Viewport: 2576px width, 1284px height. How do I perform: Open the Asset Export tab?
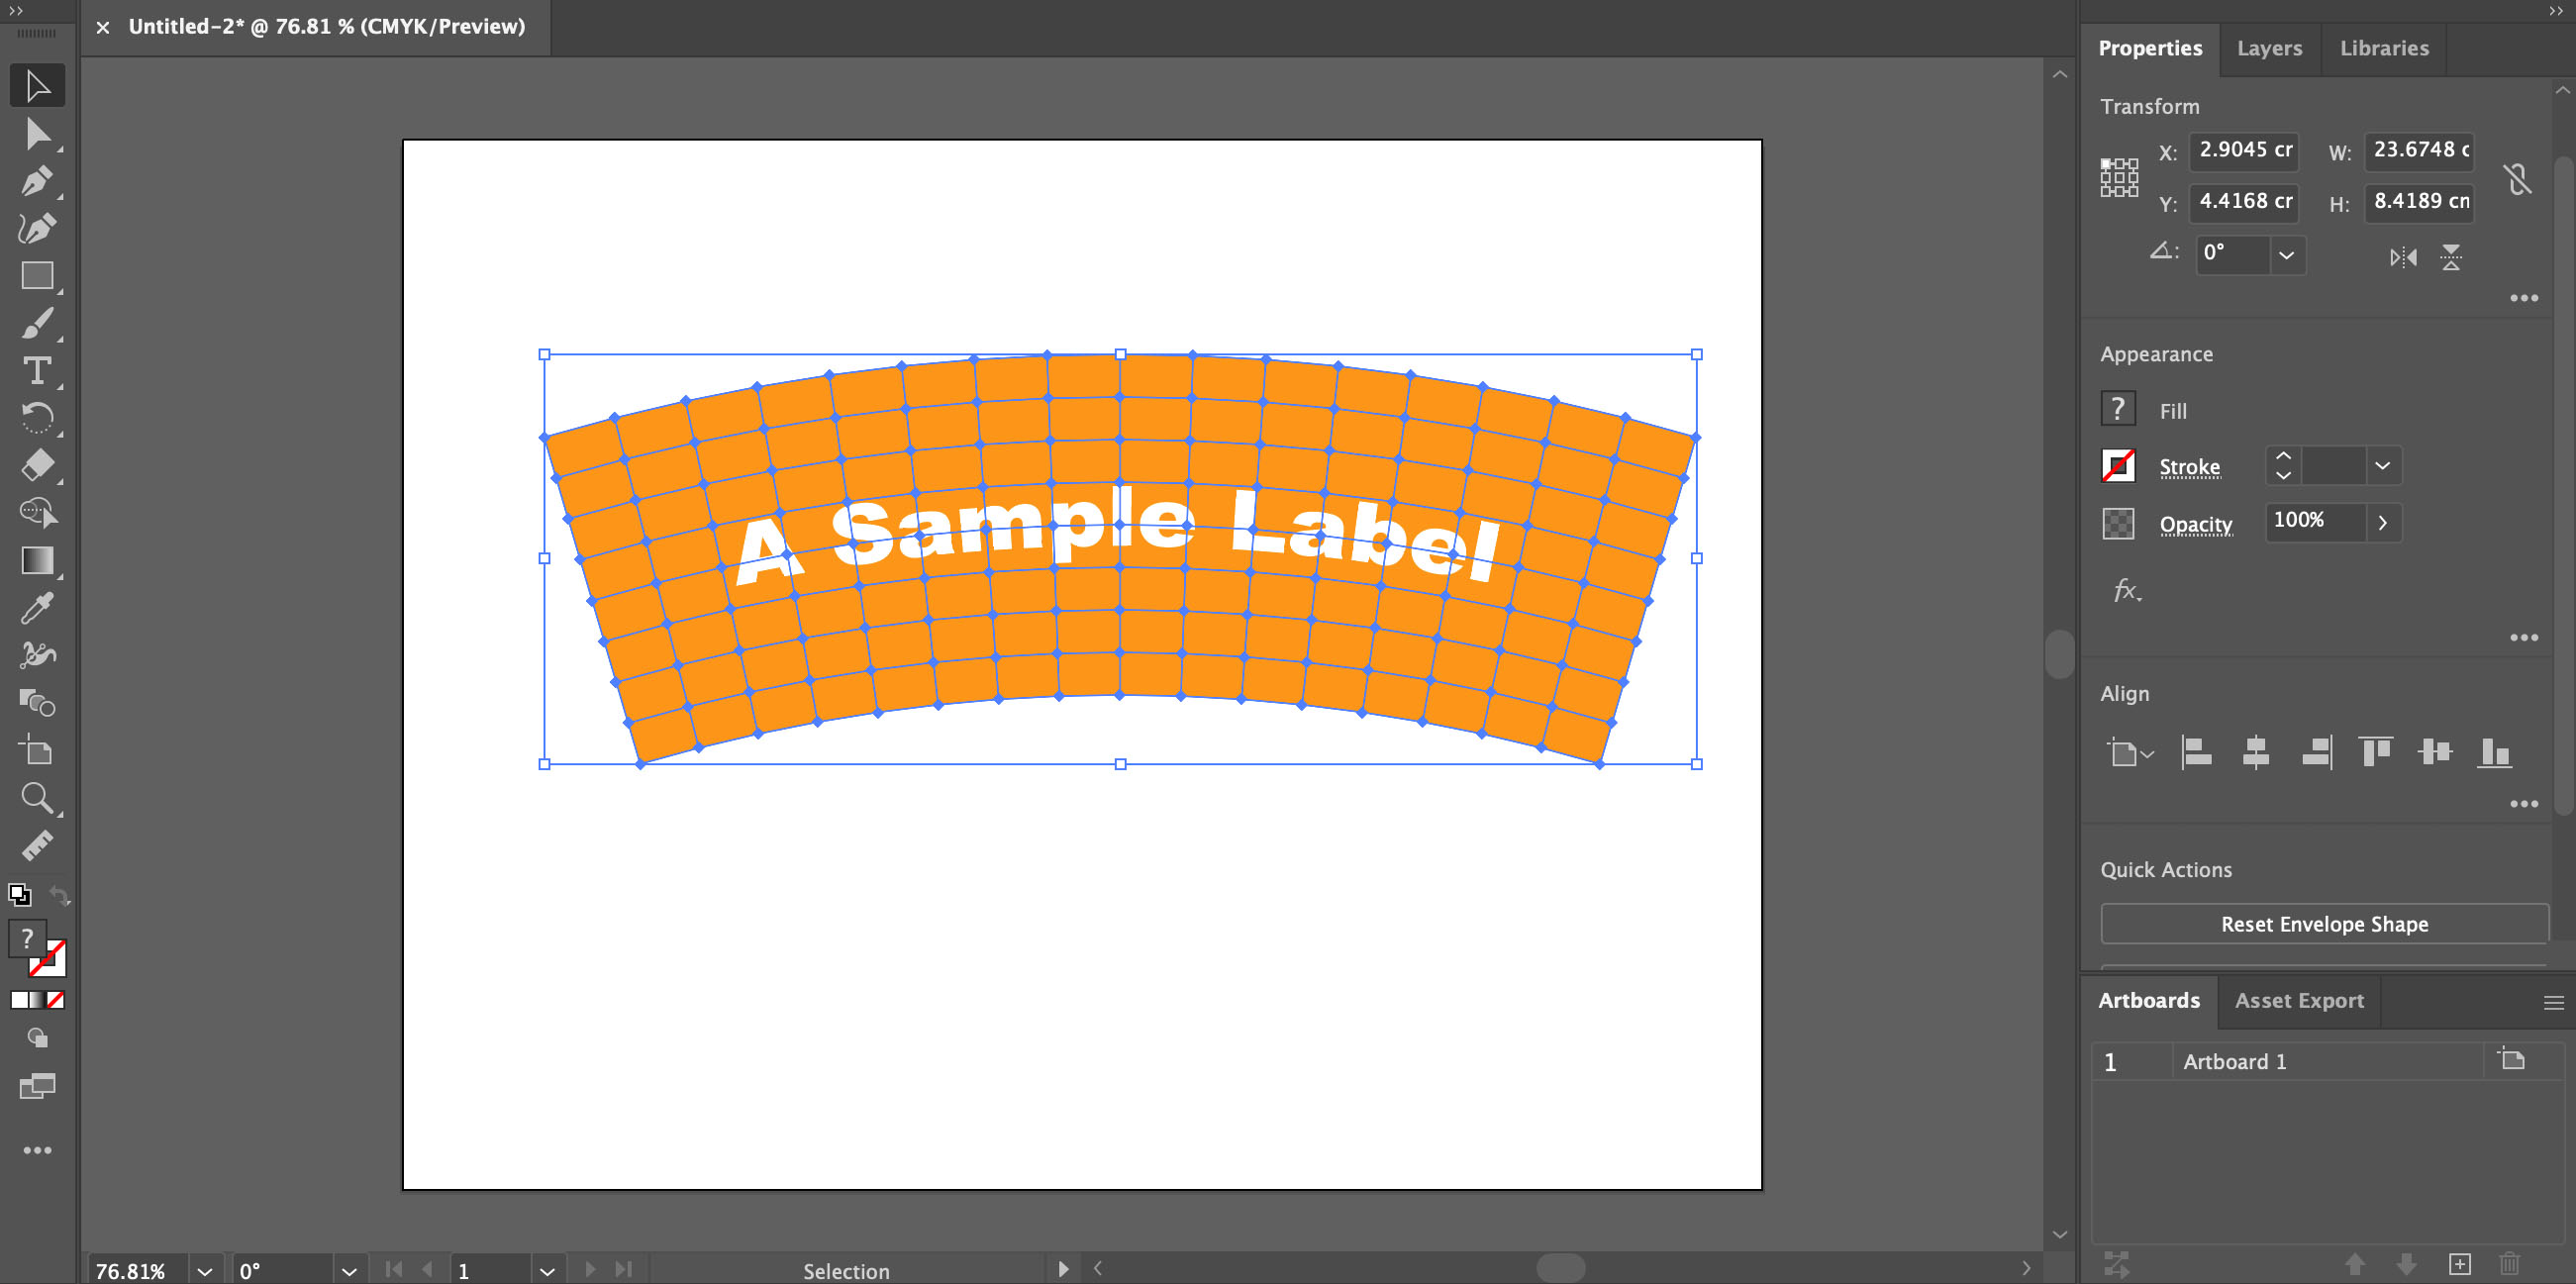pos(2298,1000)
